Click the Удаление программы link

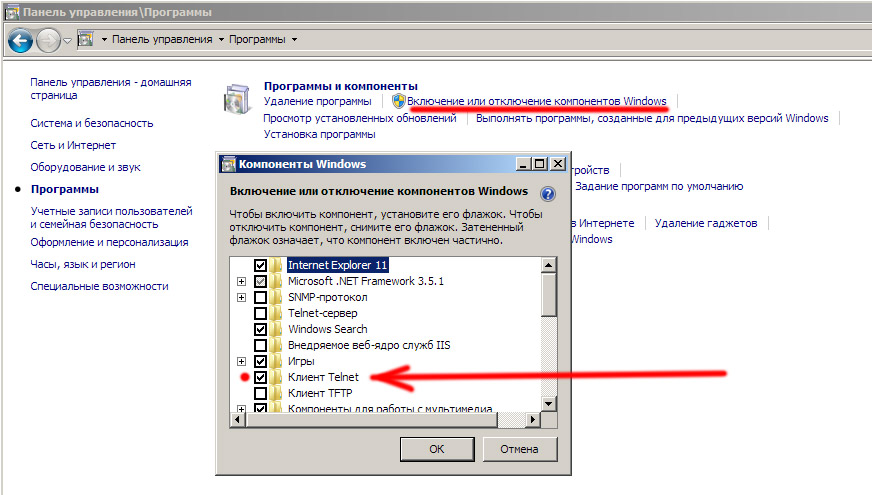317,102
